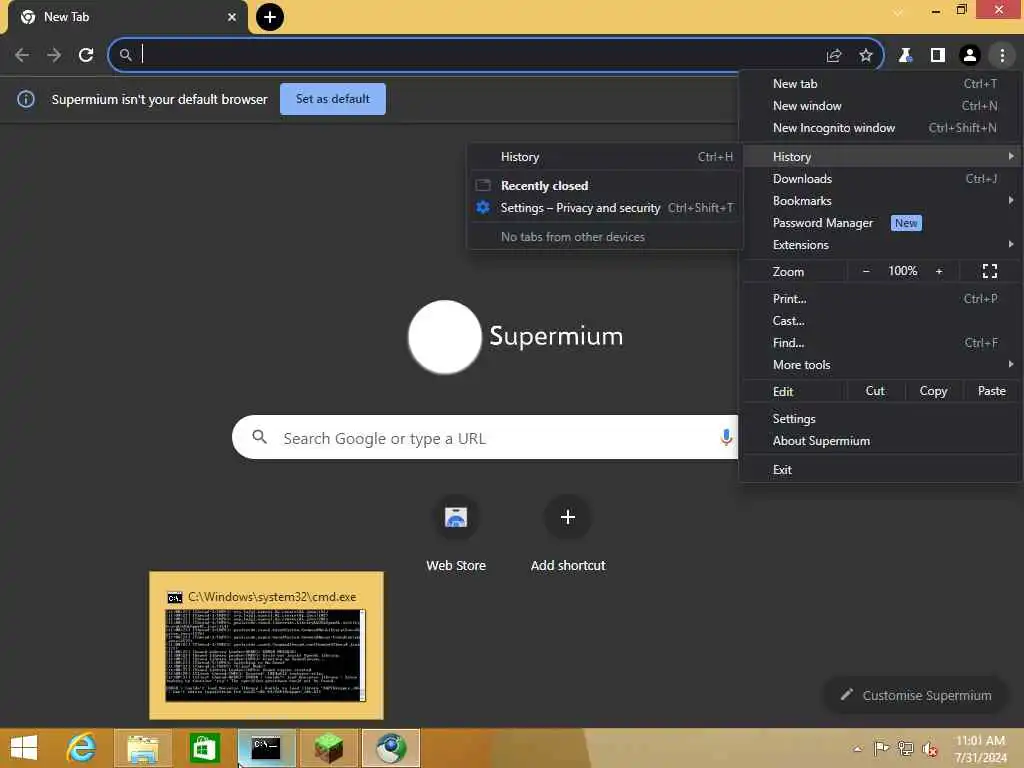Open the Web Store shortcut
This screenshot has height=768, width=1024.
(456, 536)
